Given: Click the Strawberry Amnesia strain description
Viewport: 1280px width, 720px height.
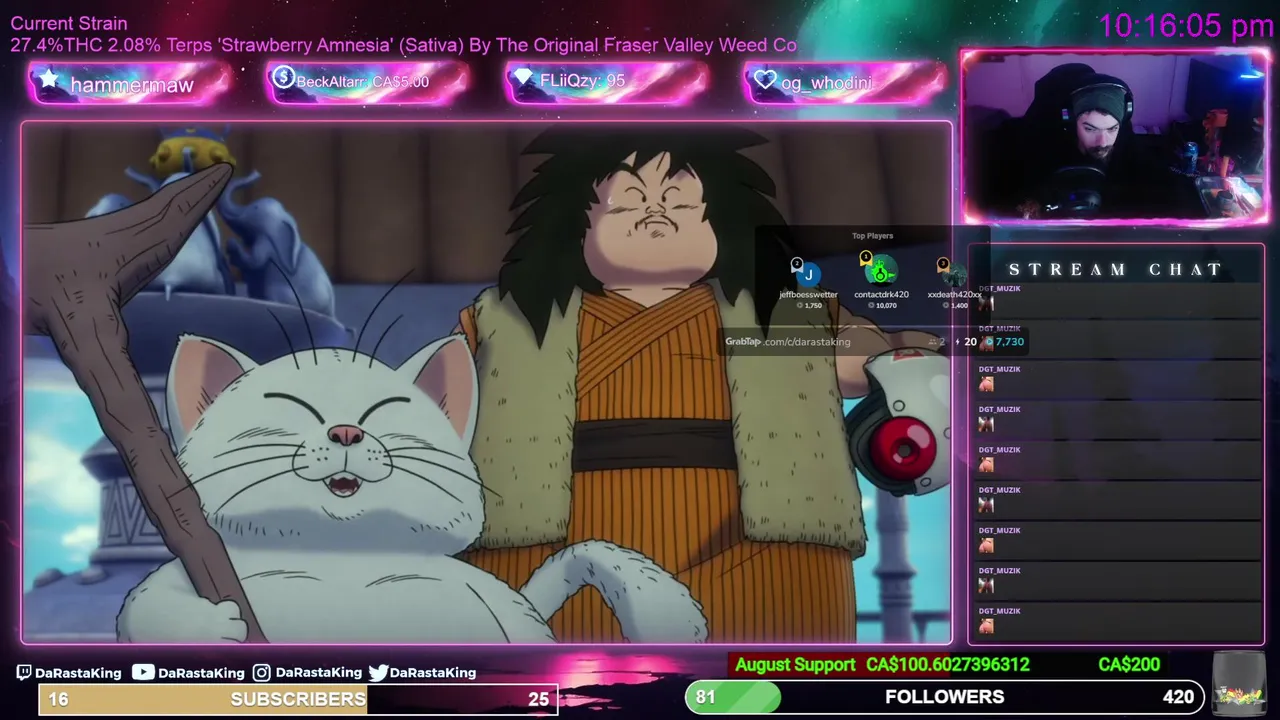Looking at the screenshot, I should click(x=404, y=45).
